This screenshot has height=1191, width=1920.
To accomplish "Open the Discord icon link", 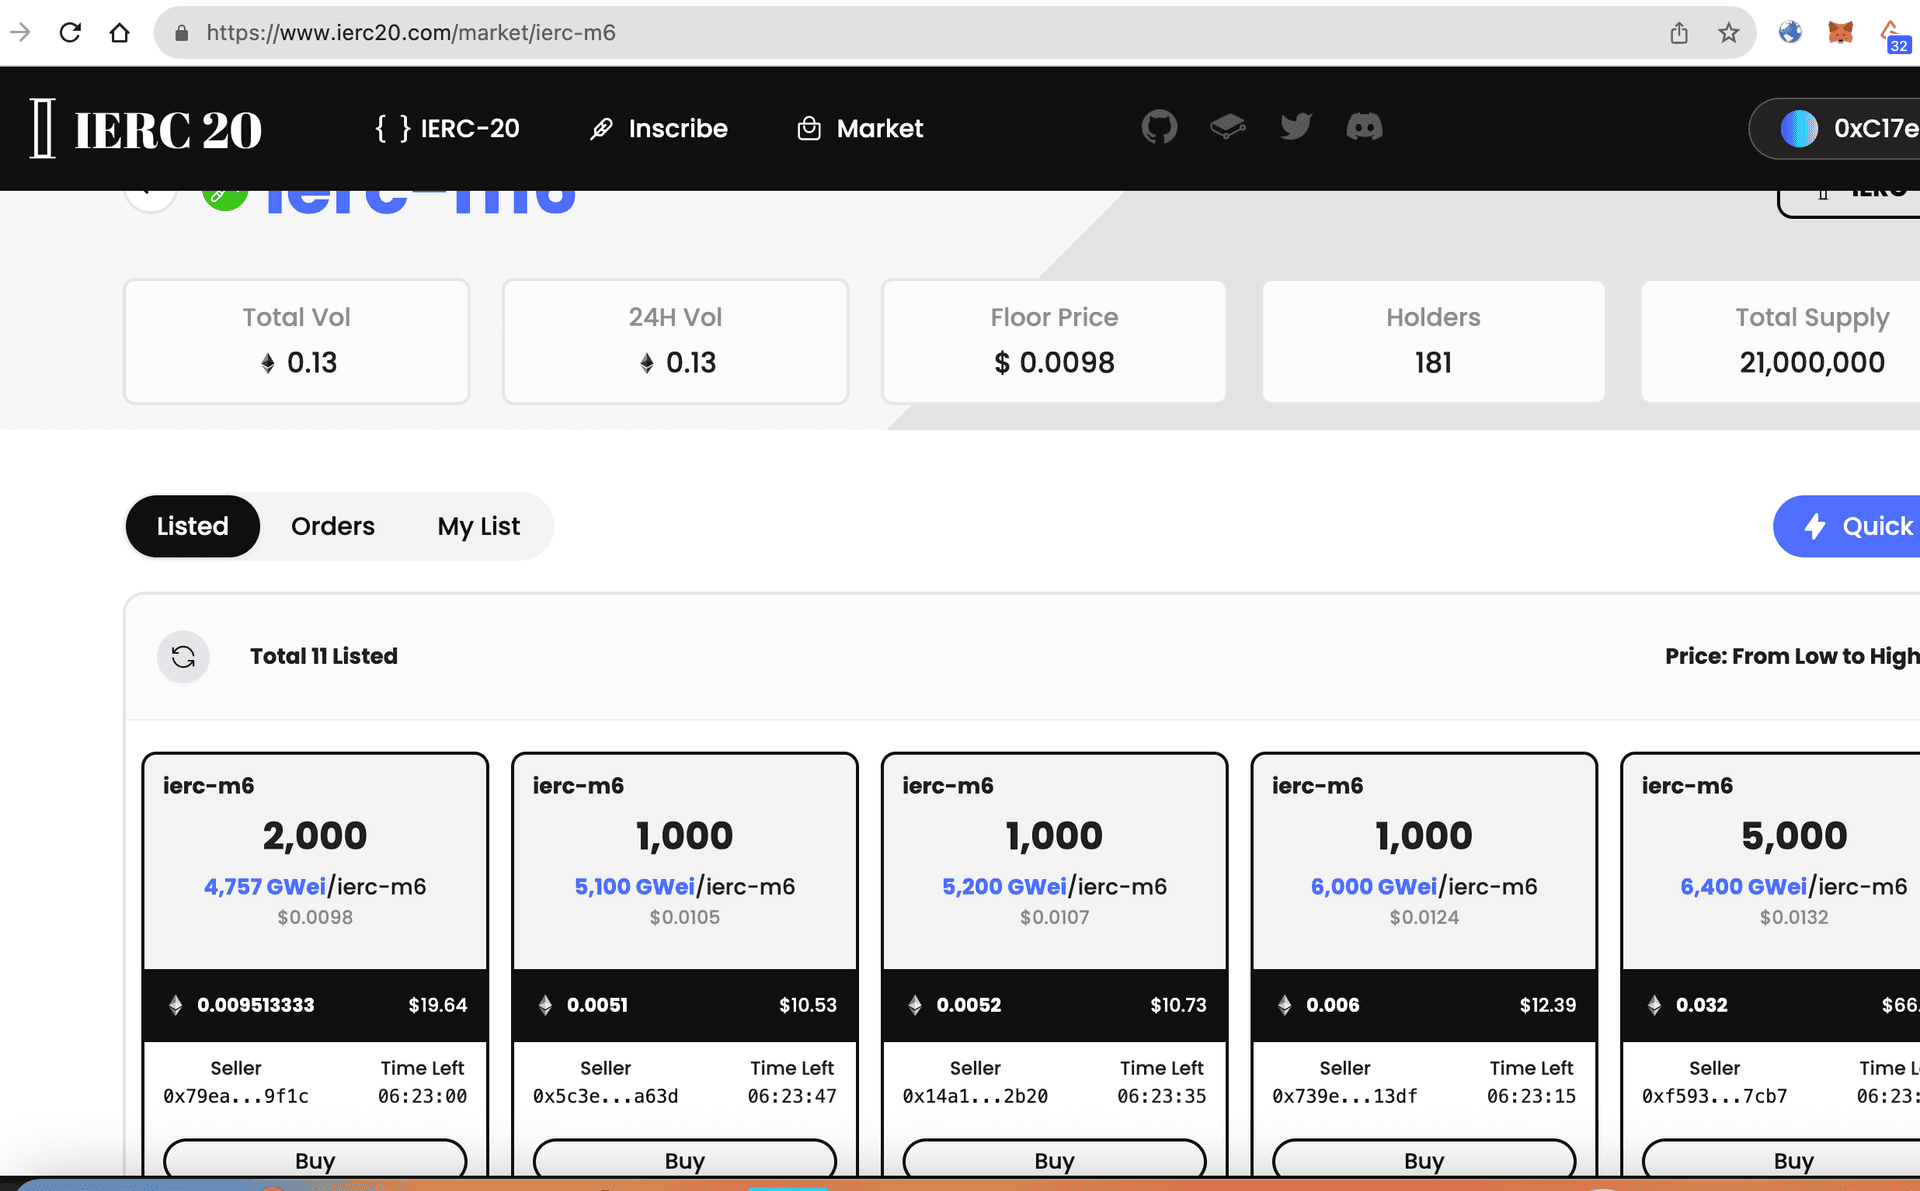I will (1364, 127).
